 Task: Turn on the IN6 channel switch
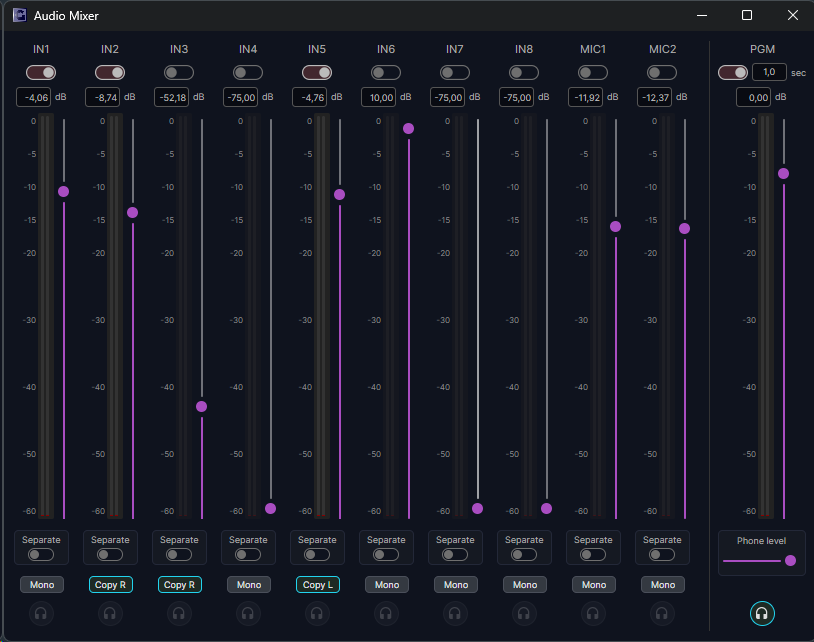click(386, 73)
